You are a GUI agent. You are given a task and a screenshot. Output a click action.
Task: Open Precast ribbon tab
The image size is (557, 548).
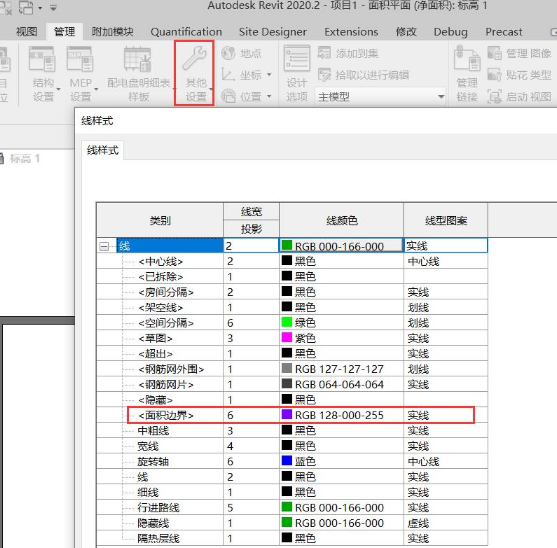click(x=504, y=32)
